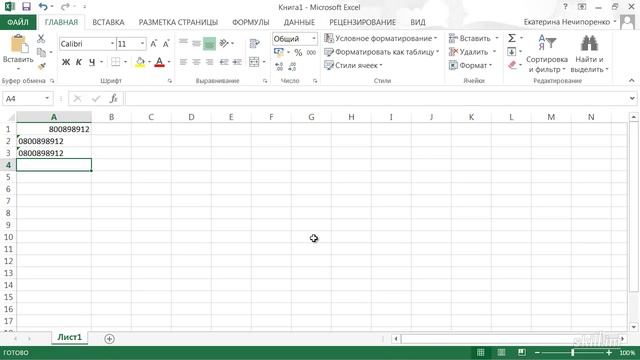Open user account Екатерина Нечипоренко

[567, 22]
